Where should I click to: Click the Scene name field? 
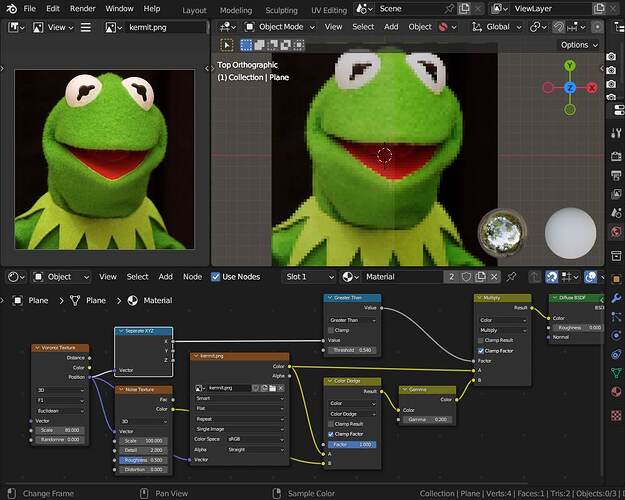coord(409,8)
